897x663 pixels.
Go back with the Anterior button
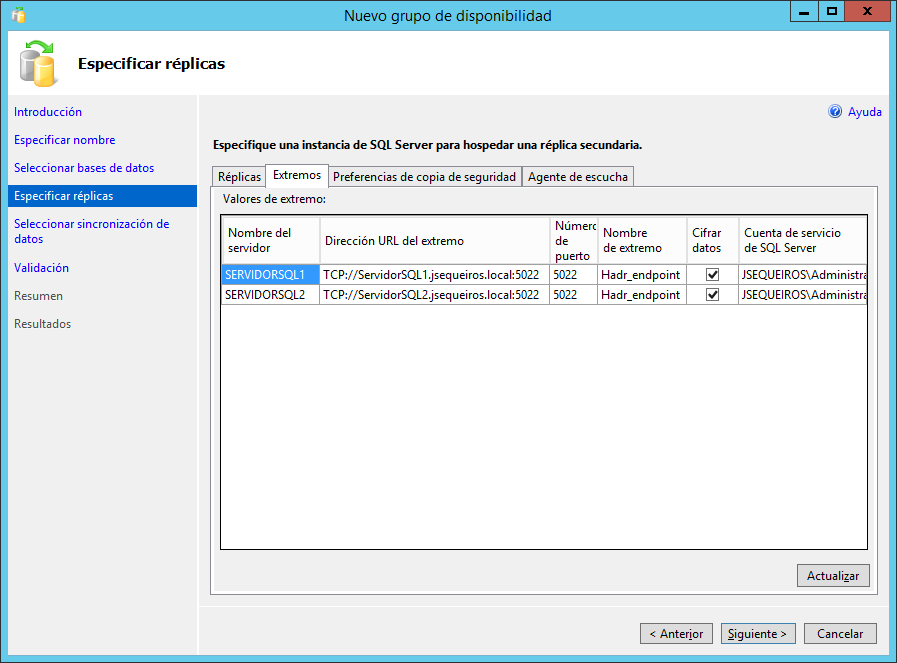coord(676,633)
